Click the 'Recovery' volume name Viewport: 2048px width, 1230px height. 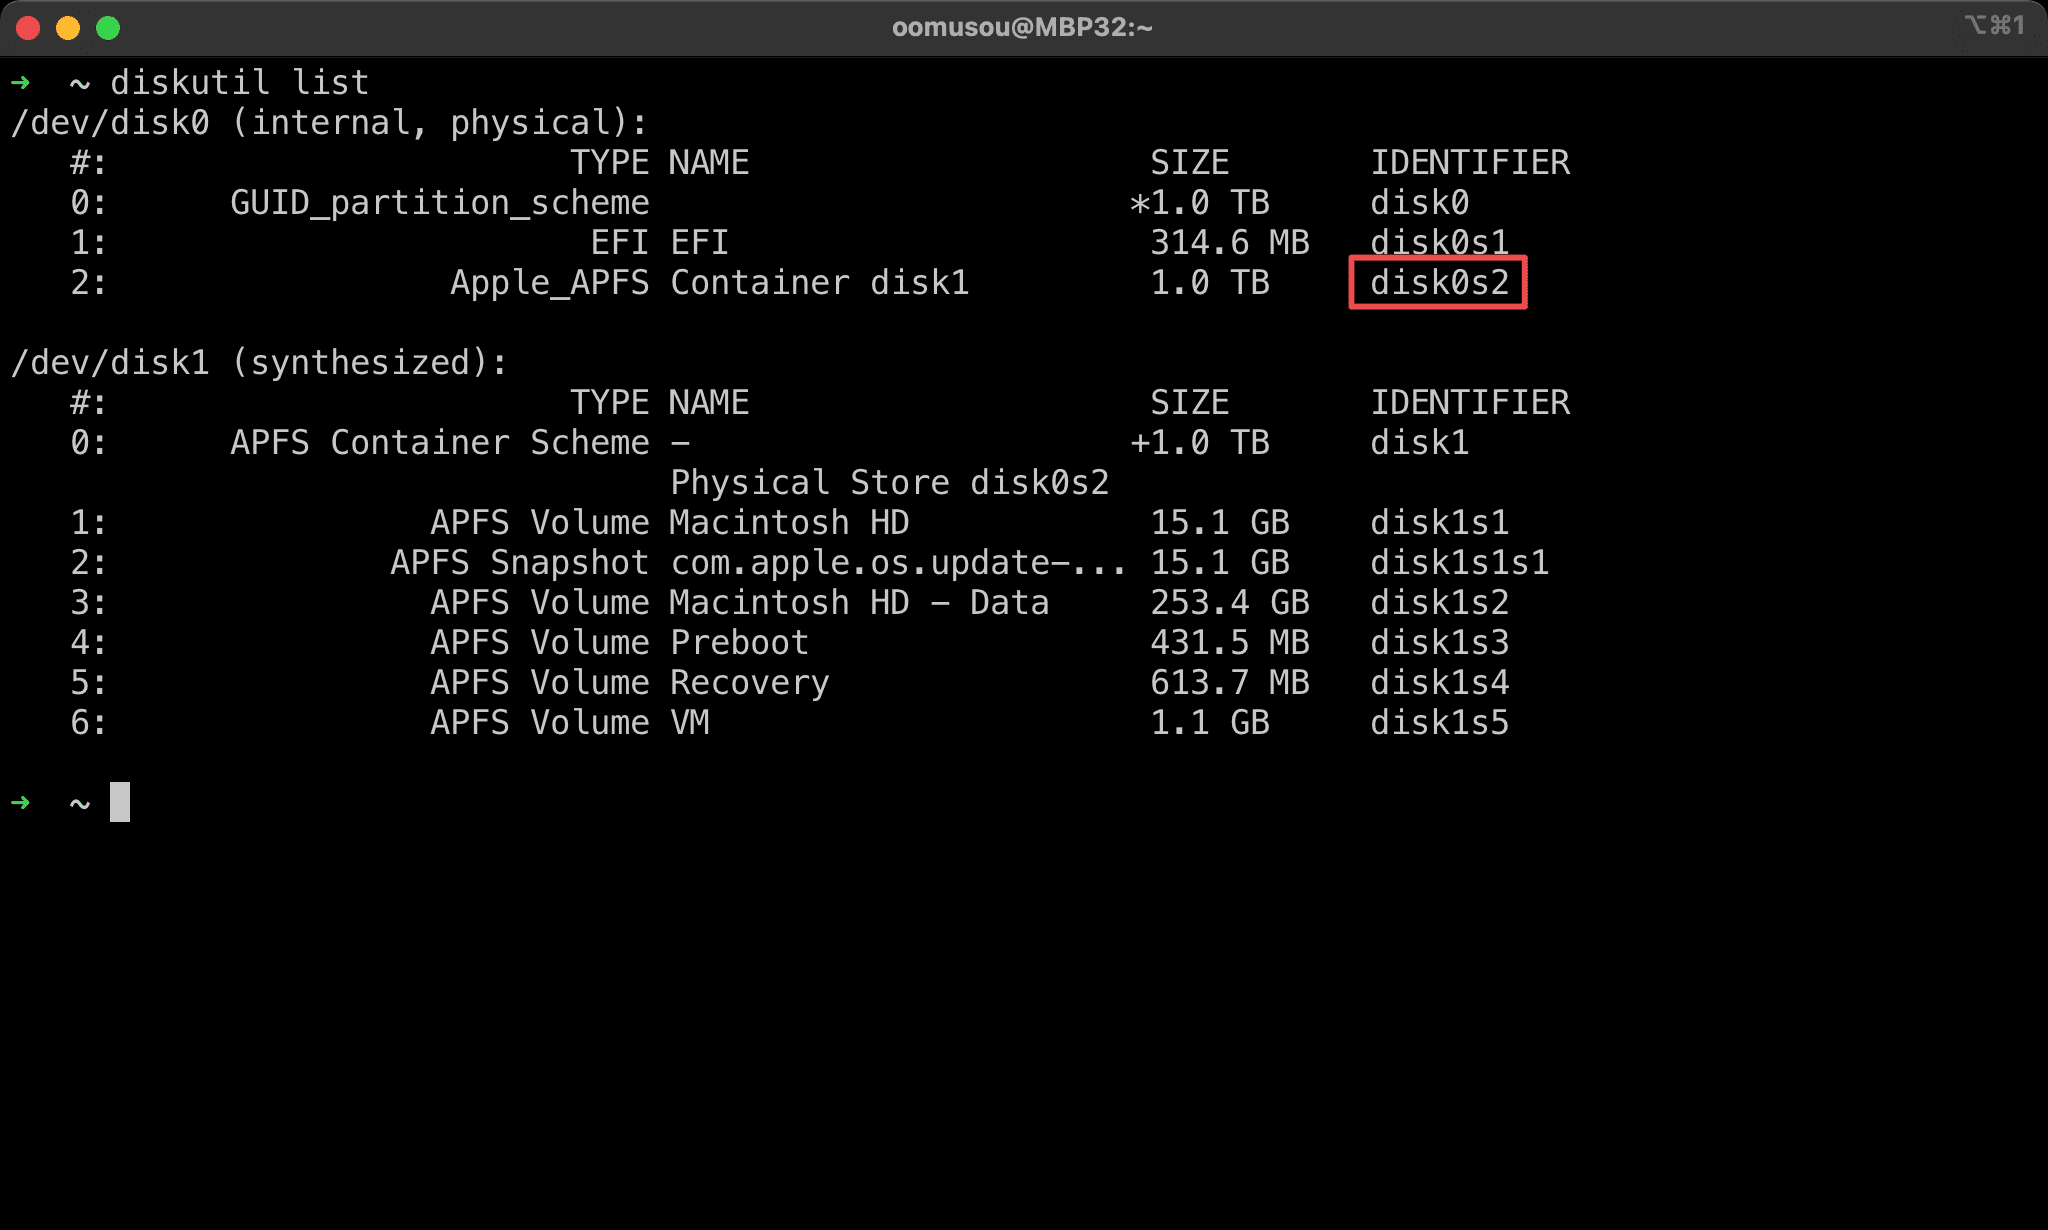tap(750, 683)
